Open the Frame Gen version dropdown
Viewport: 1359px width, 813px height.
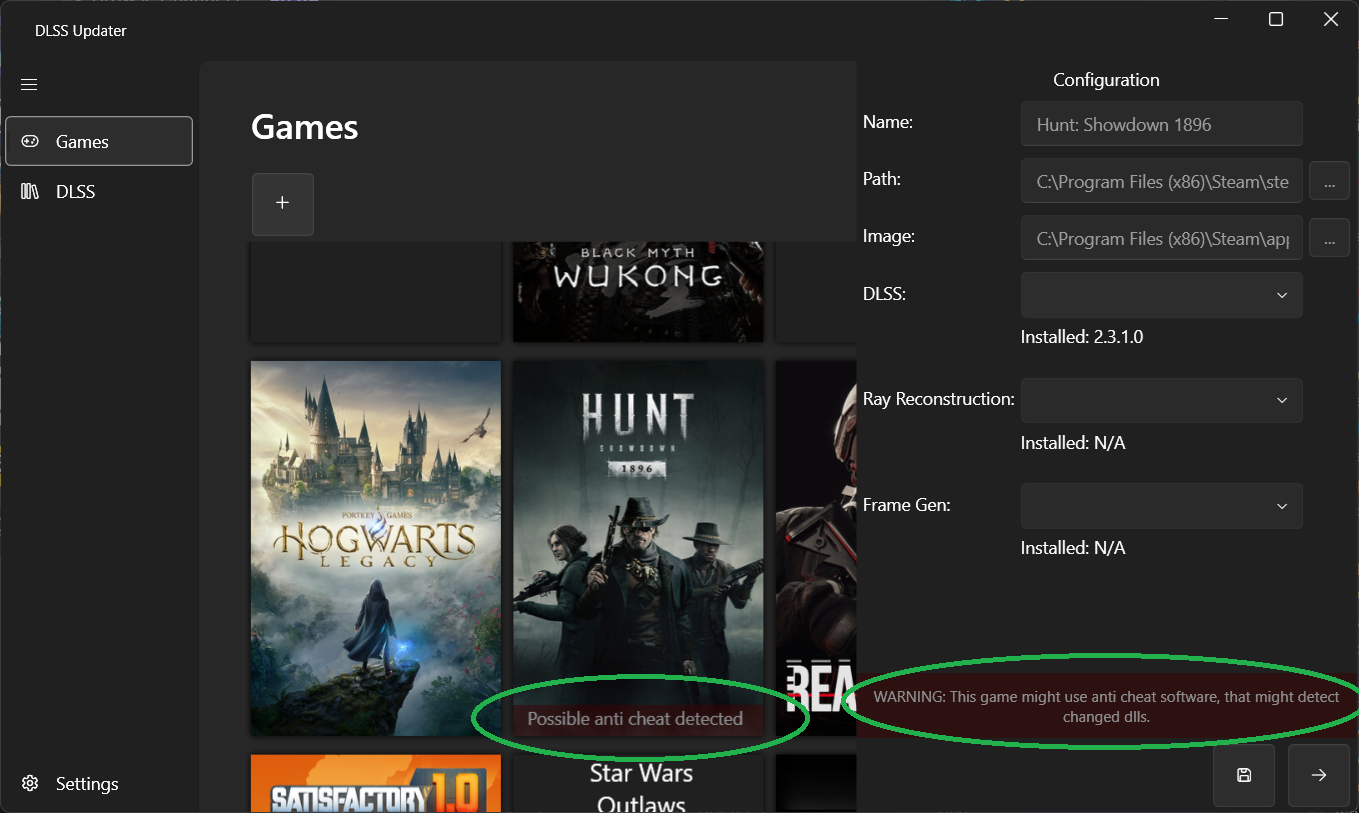pos(1162,506)
